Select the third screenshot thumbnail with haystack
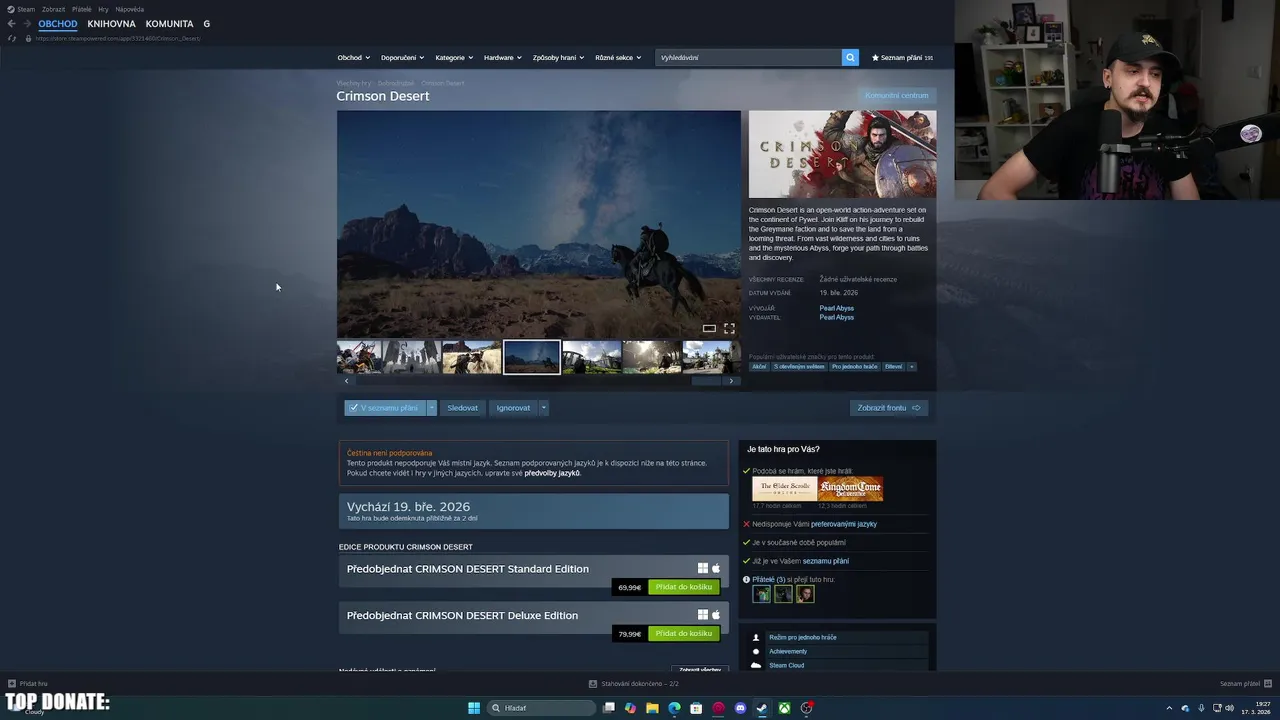The image size is (1280, 720). pos(471,357)
